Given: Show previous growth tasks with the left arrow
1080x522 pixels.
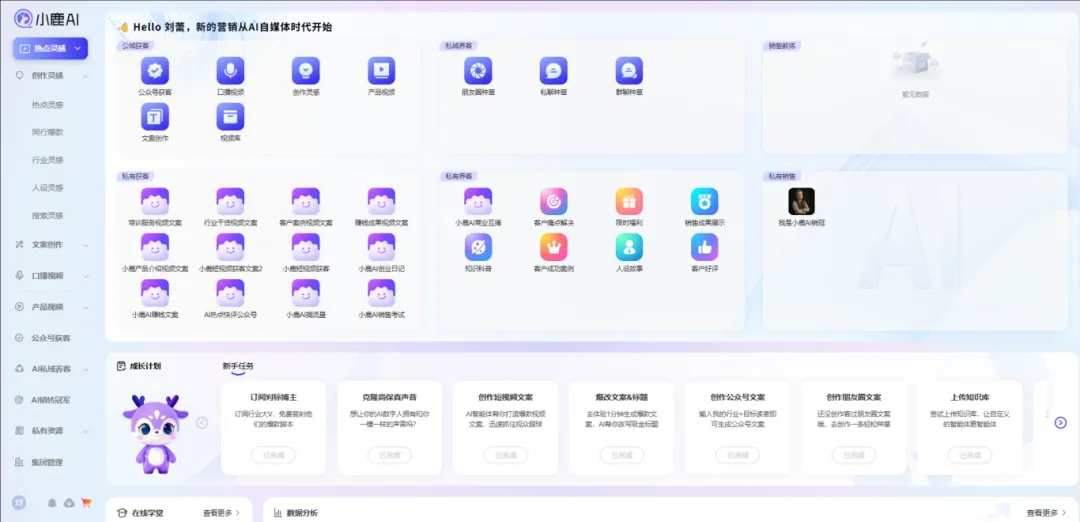Looking at the screenshot, I should pos(202,423).
